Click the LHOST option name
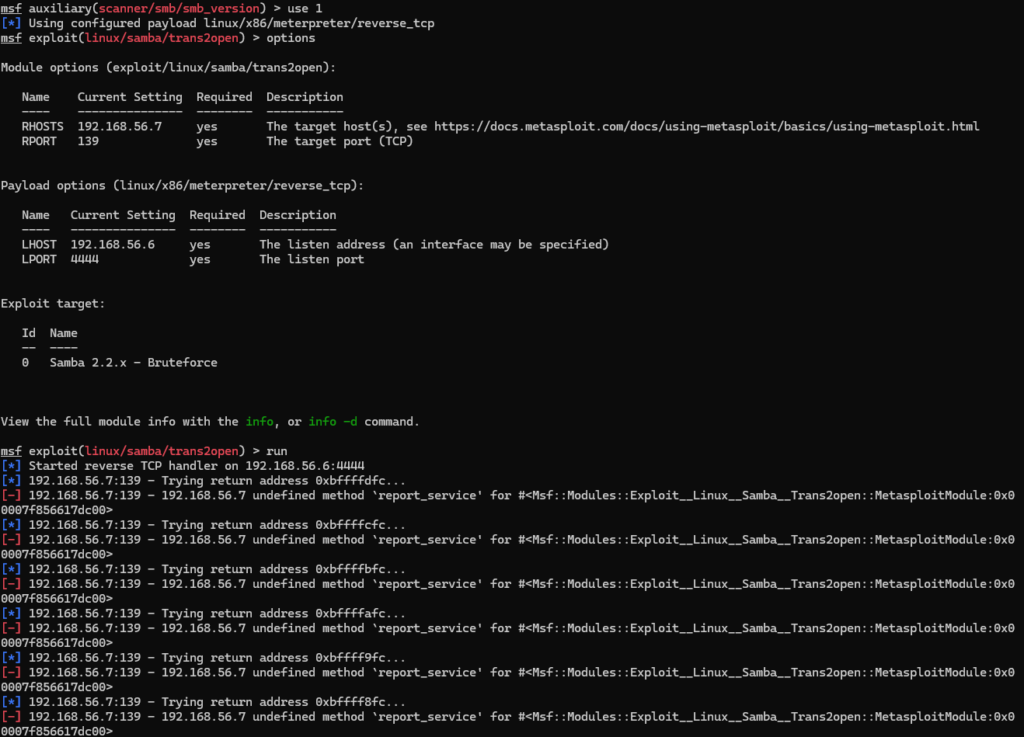The width and height of the screenshot is (1024, 737). click(39, 244)
